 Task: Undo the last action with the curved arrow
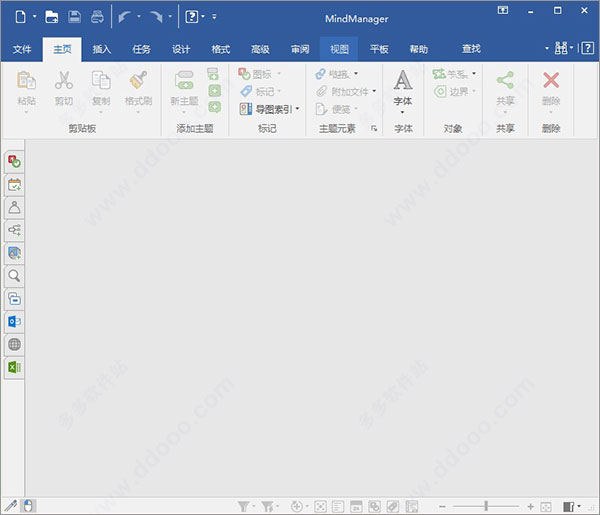pyautogui.click(x=124, y=16)
